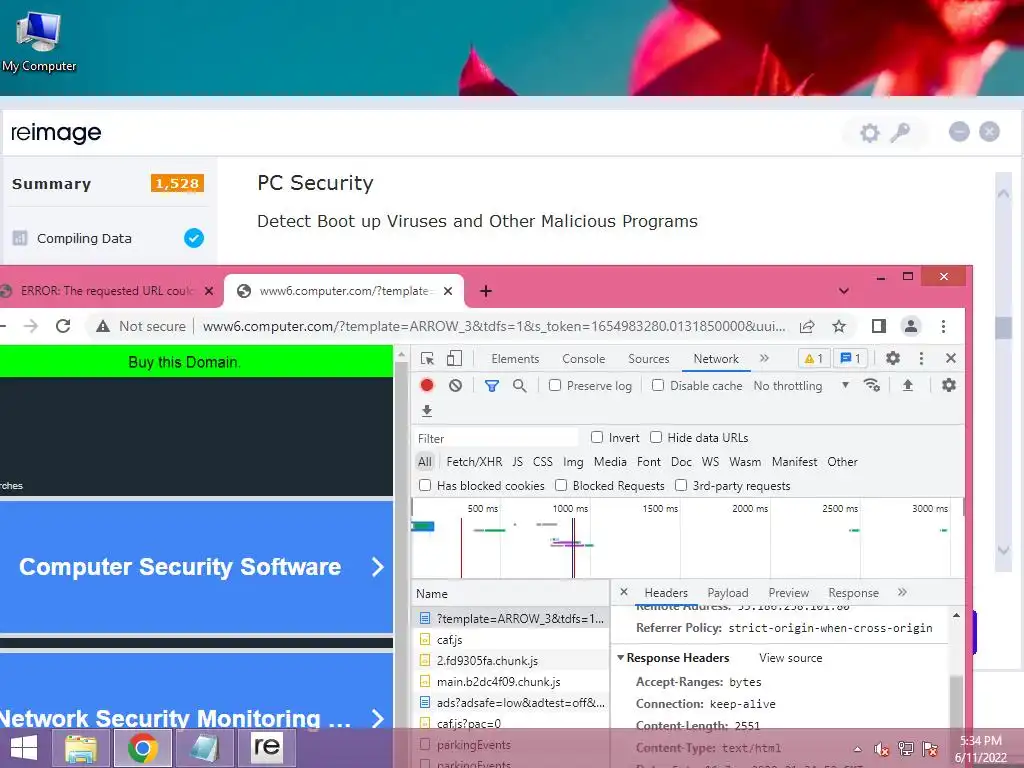Click browser reload icon
The width and height of the screenshot is (1024, 768).
pos(63,326)
